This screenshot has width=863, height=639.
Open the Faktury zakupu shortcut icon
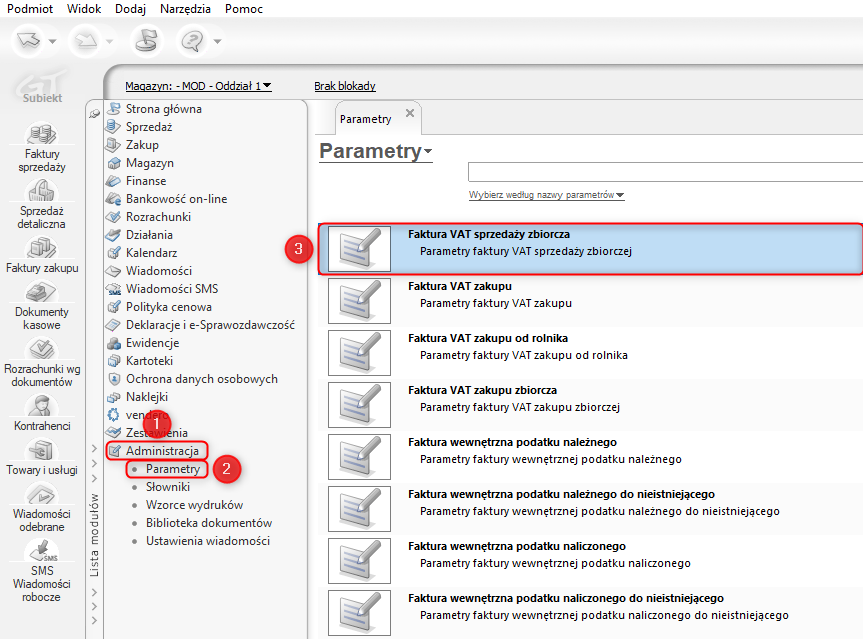coord(42,249)
